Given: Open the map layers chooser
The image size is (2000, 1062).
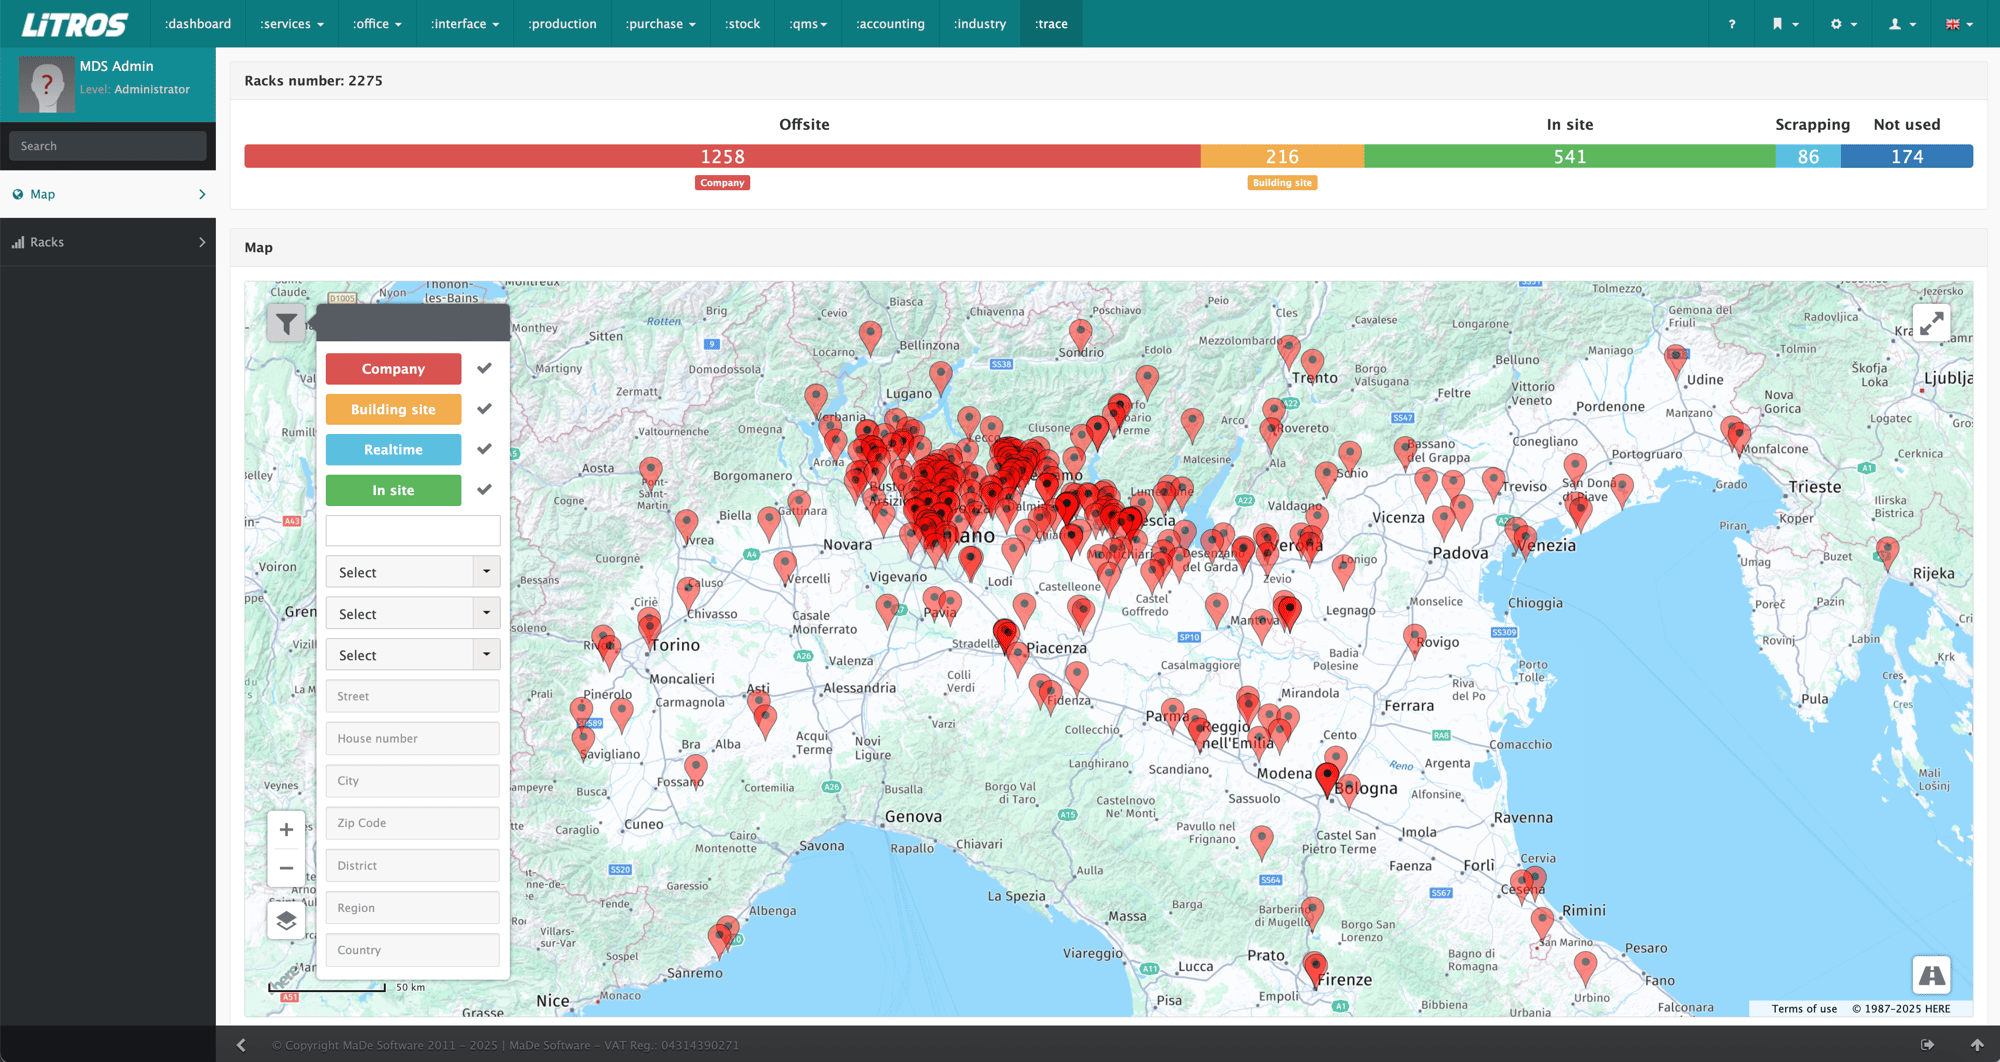Looking at the screenshot, I should pos(286,920).
